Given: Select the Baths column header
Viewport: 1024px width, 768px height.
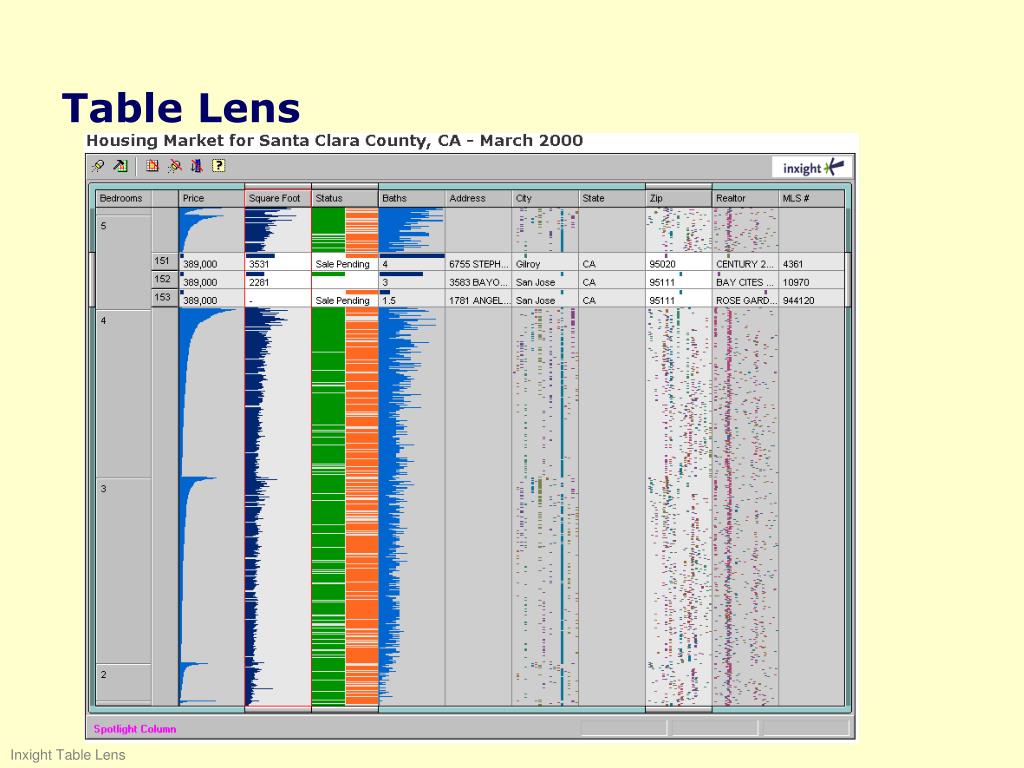Looking at the screenshot, I should [411, 198].
